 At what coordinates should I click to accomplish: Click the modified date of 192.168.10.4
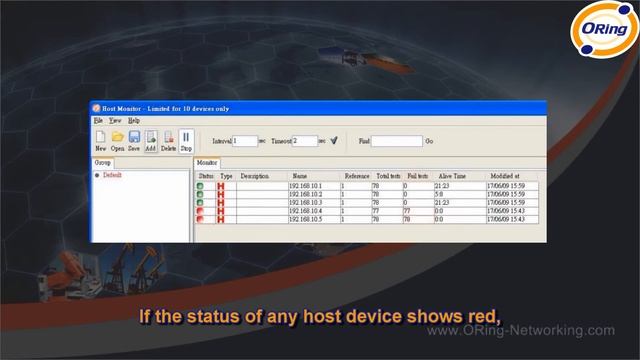pos(506,211)
